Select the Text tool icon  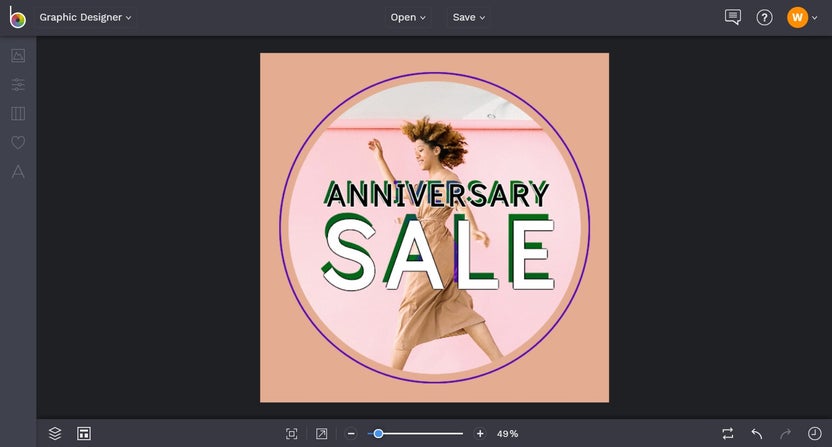click(x=18, y=171)
